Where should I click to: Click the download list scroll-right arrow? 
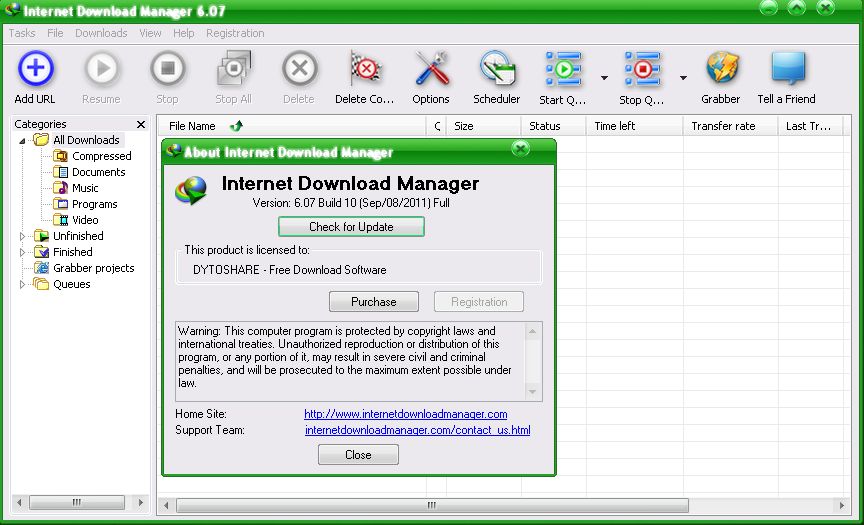[841, 505]
